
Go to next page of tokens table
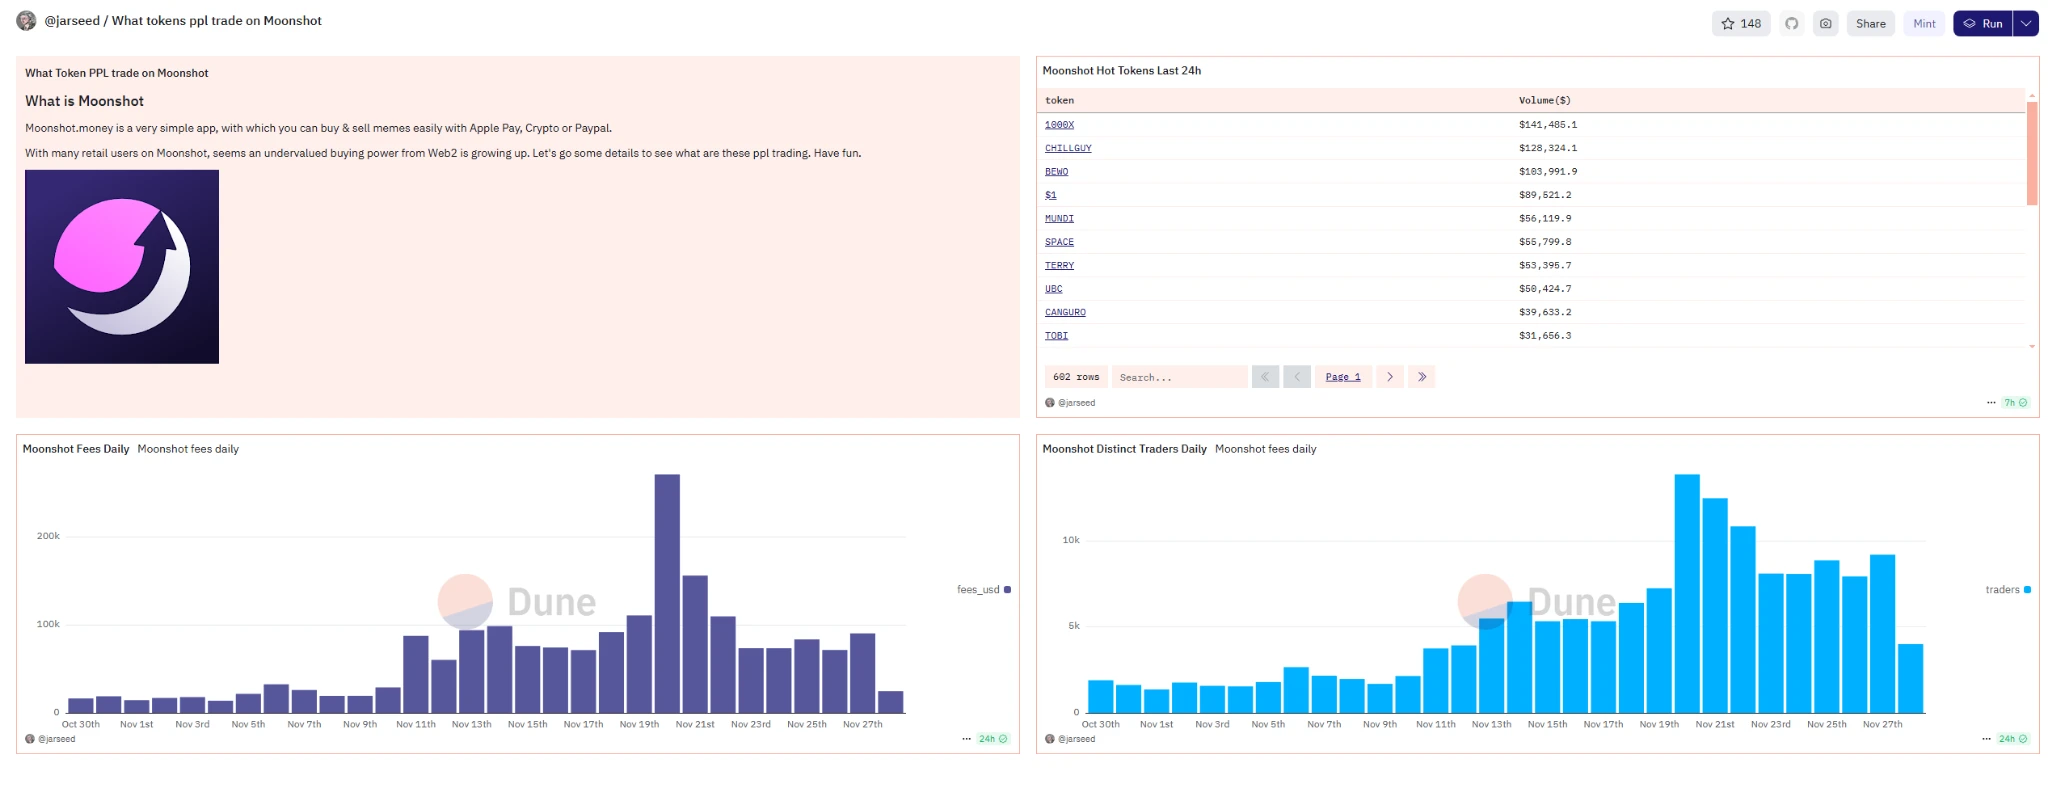[x=1389, y=377]
